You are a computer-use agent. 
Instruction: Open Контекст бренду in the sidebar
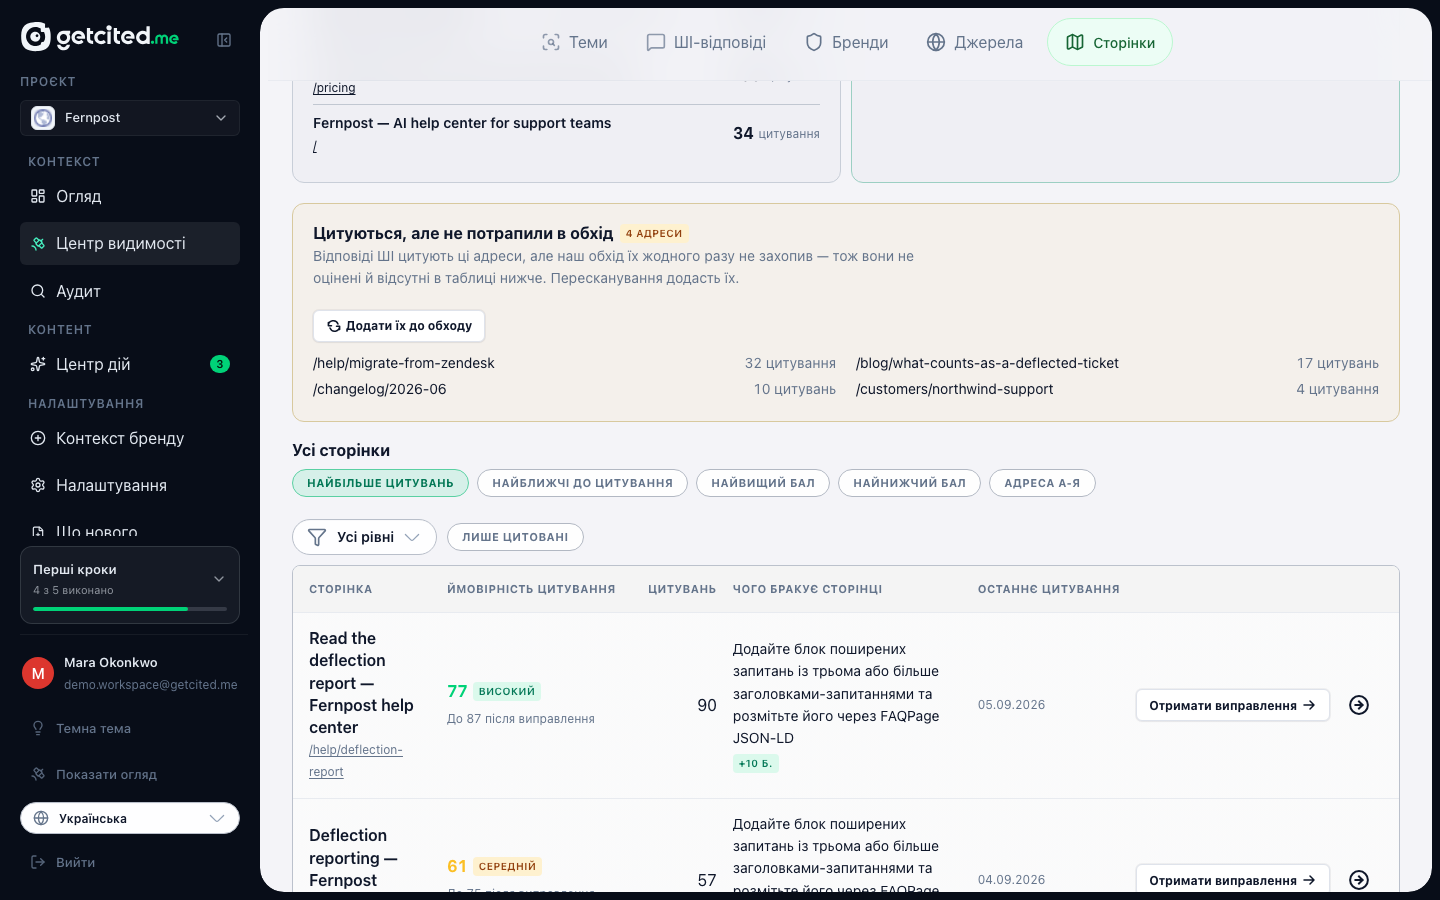point(130,438)
